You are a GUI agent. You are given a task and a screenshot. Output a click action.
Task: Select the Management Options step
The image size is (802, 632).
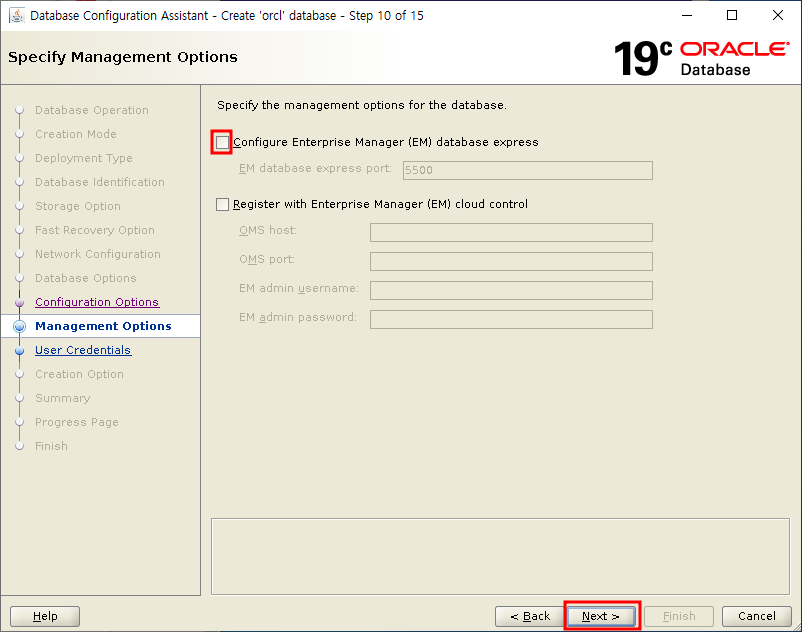[x=103, y=326]
